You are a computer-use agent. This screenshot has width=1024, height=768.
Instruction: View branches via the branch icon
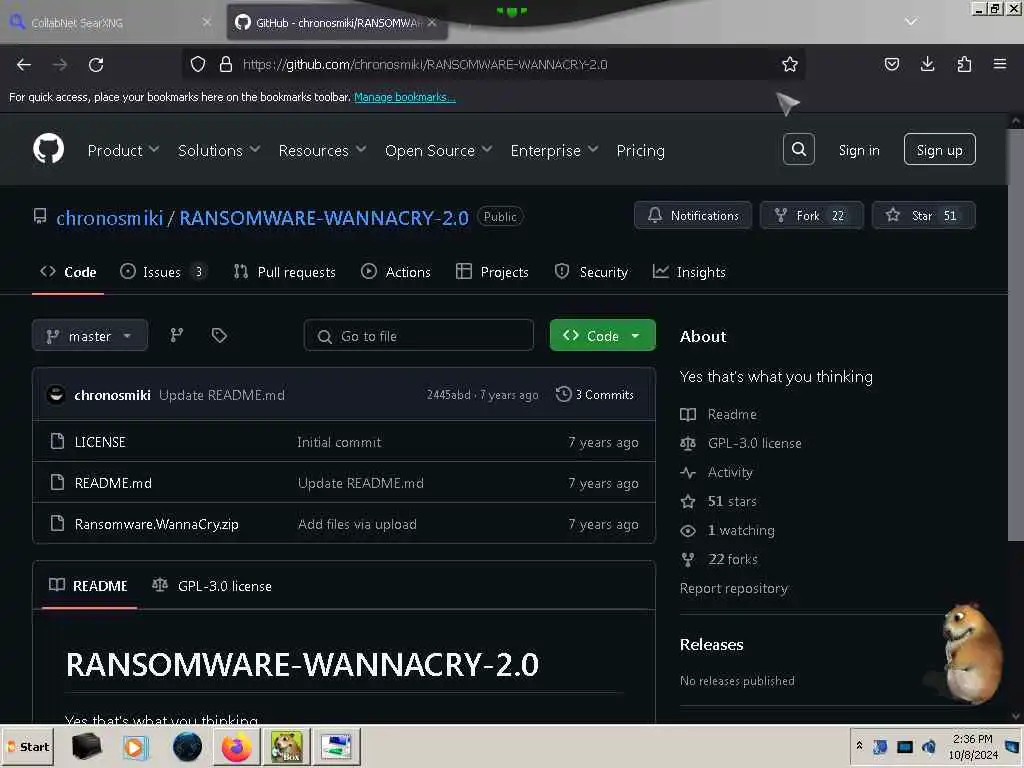[176, 336]
